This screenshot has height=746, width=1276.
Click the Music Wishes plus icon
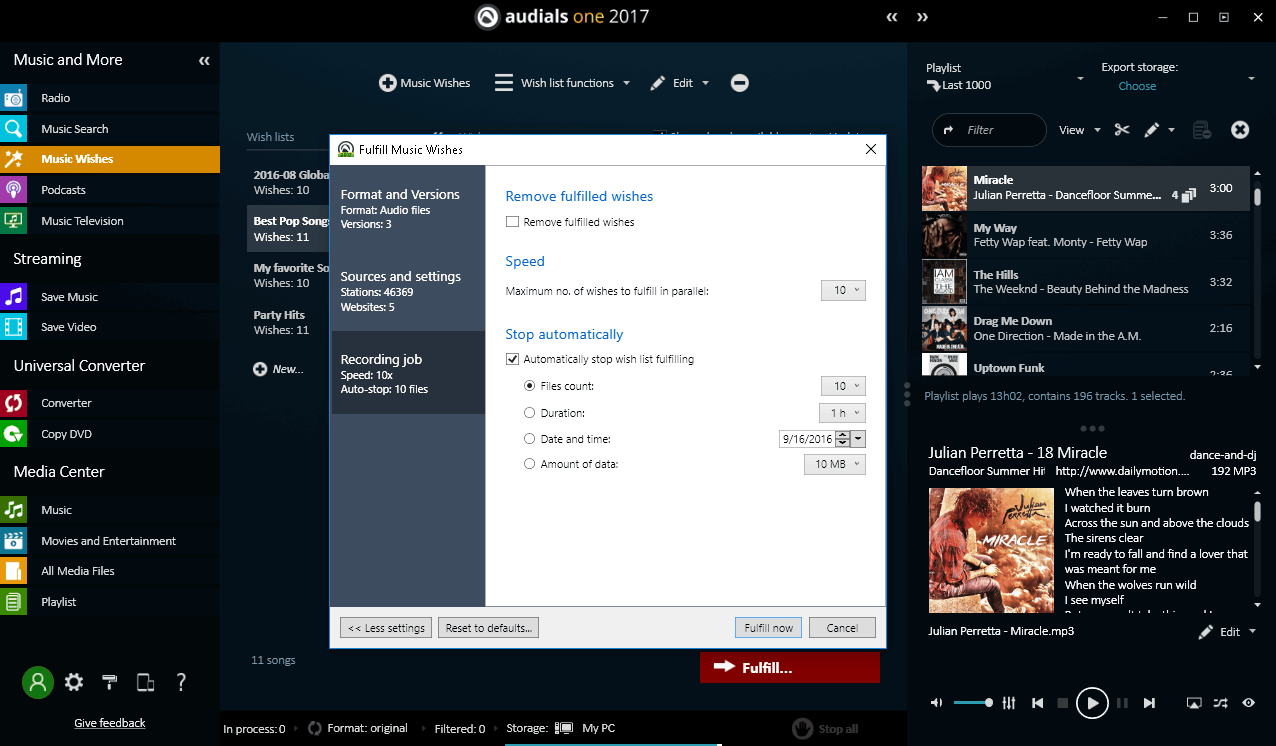click(x=388, y=83)
